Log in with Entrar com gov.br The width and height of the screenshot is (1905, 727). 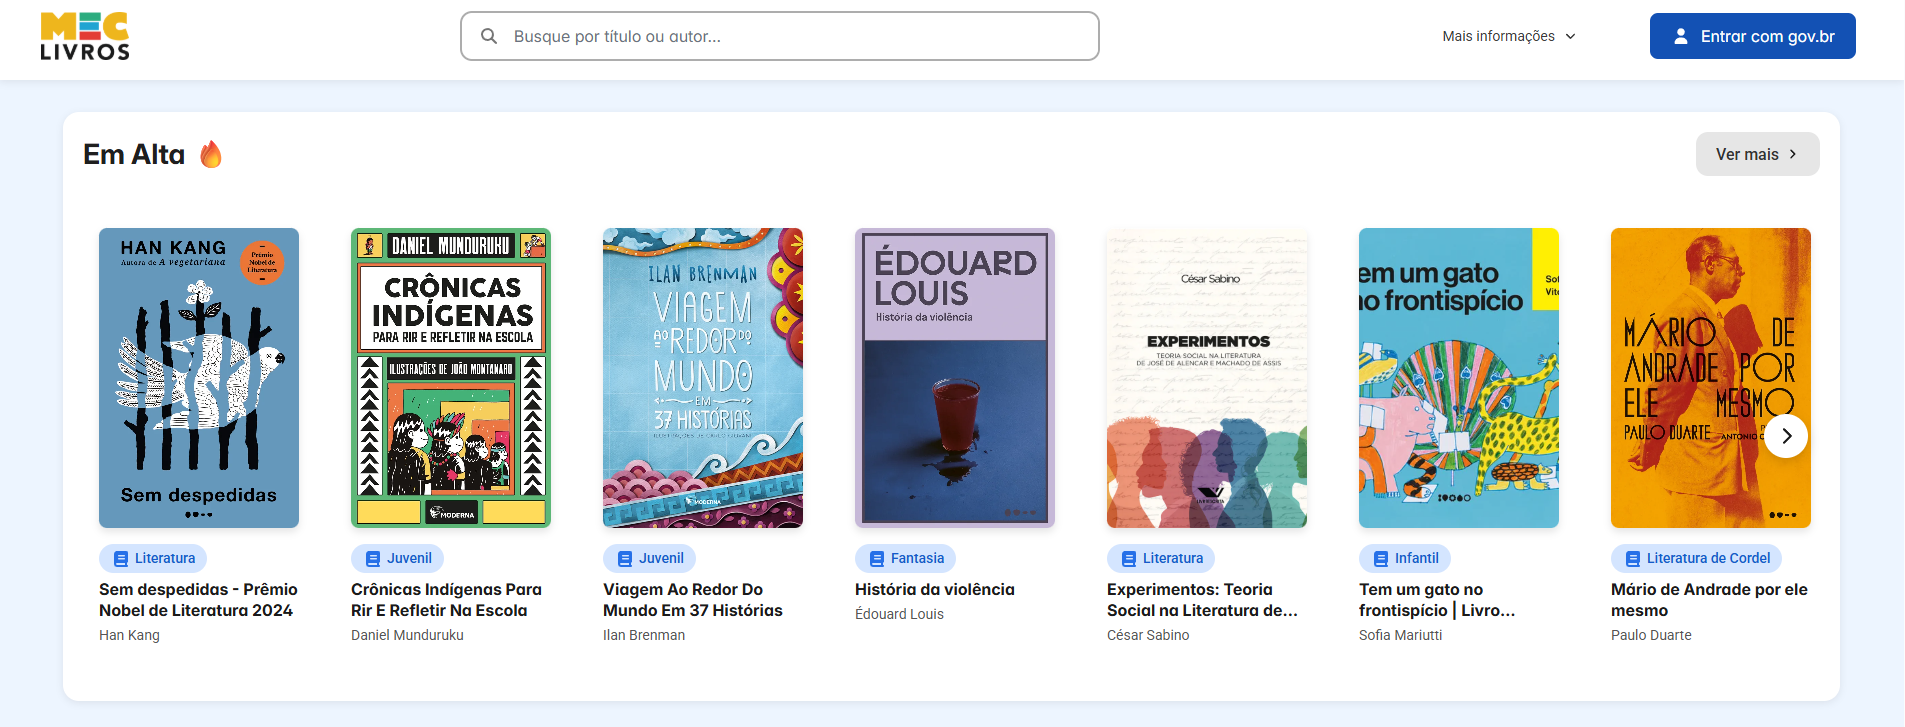coord(1752,37)
